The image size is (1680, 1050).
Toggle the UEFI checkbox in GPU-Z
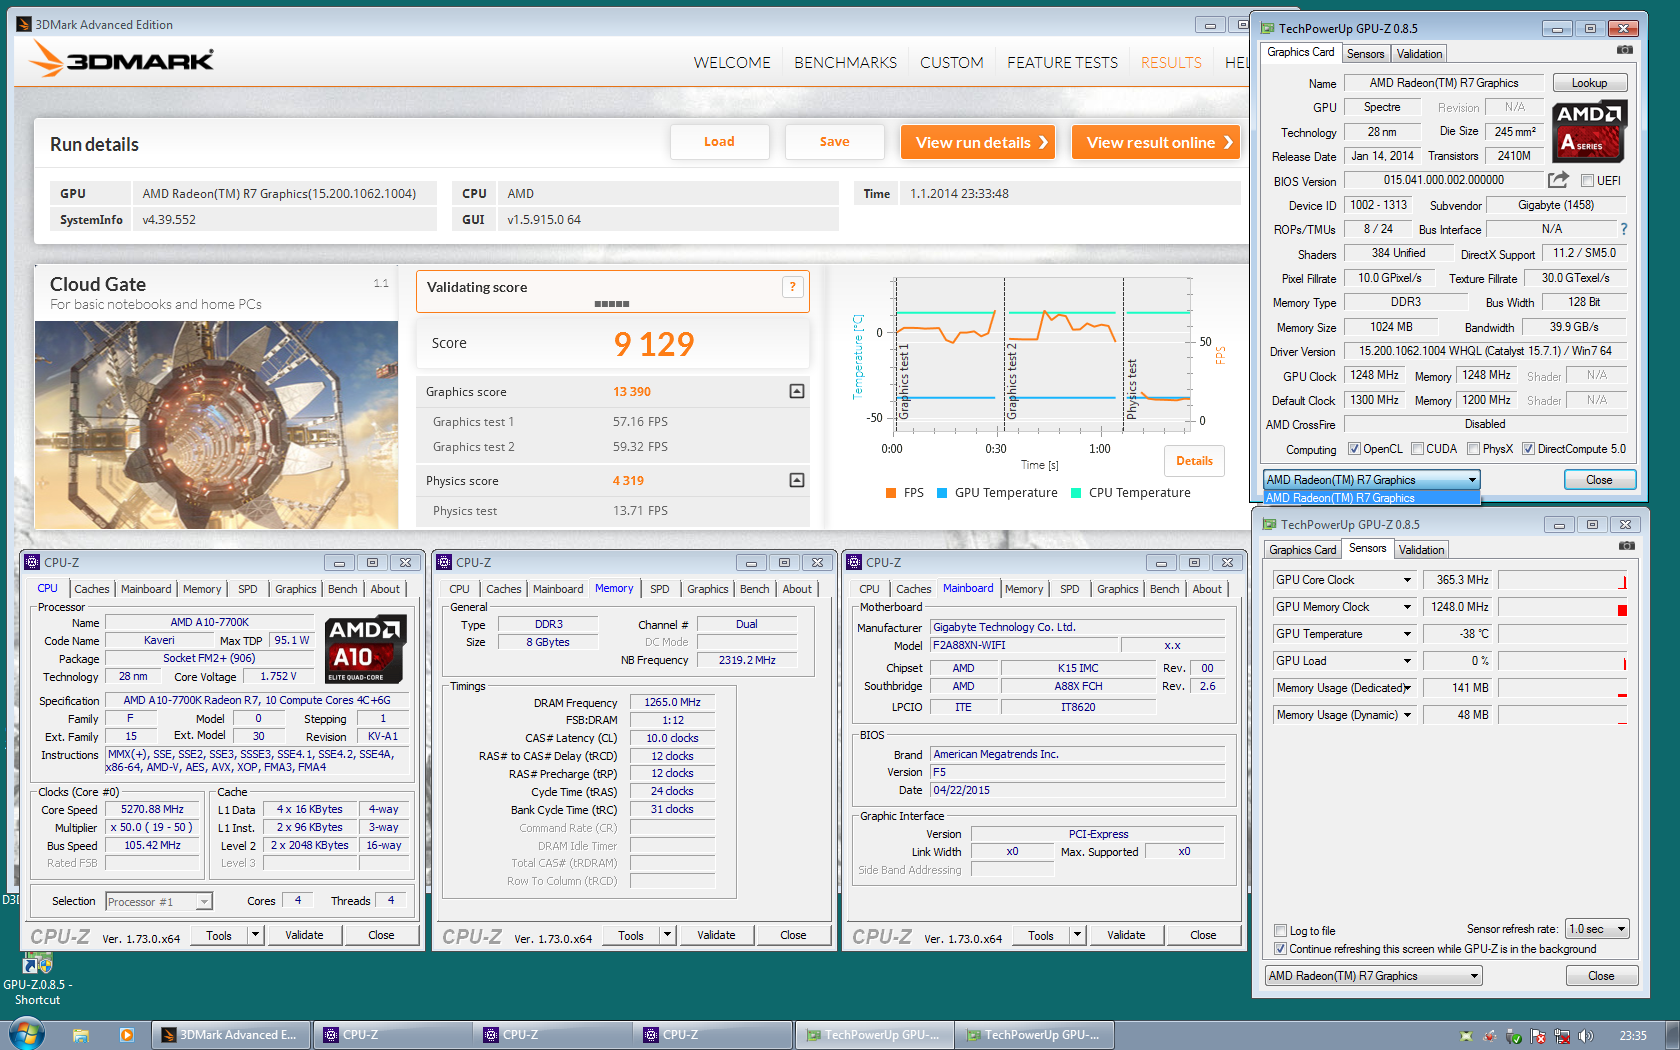click(1587, 181)
